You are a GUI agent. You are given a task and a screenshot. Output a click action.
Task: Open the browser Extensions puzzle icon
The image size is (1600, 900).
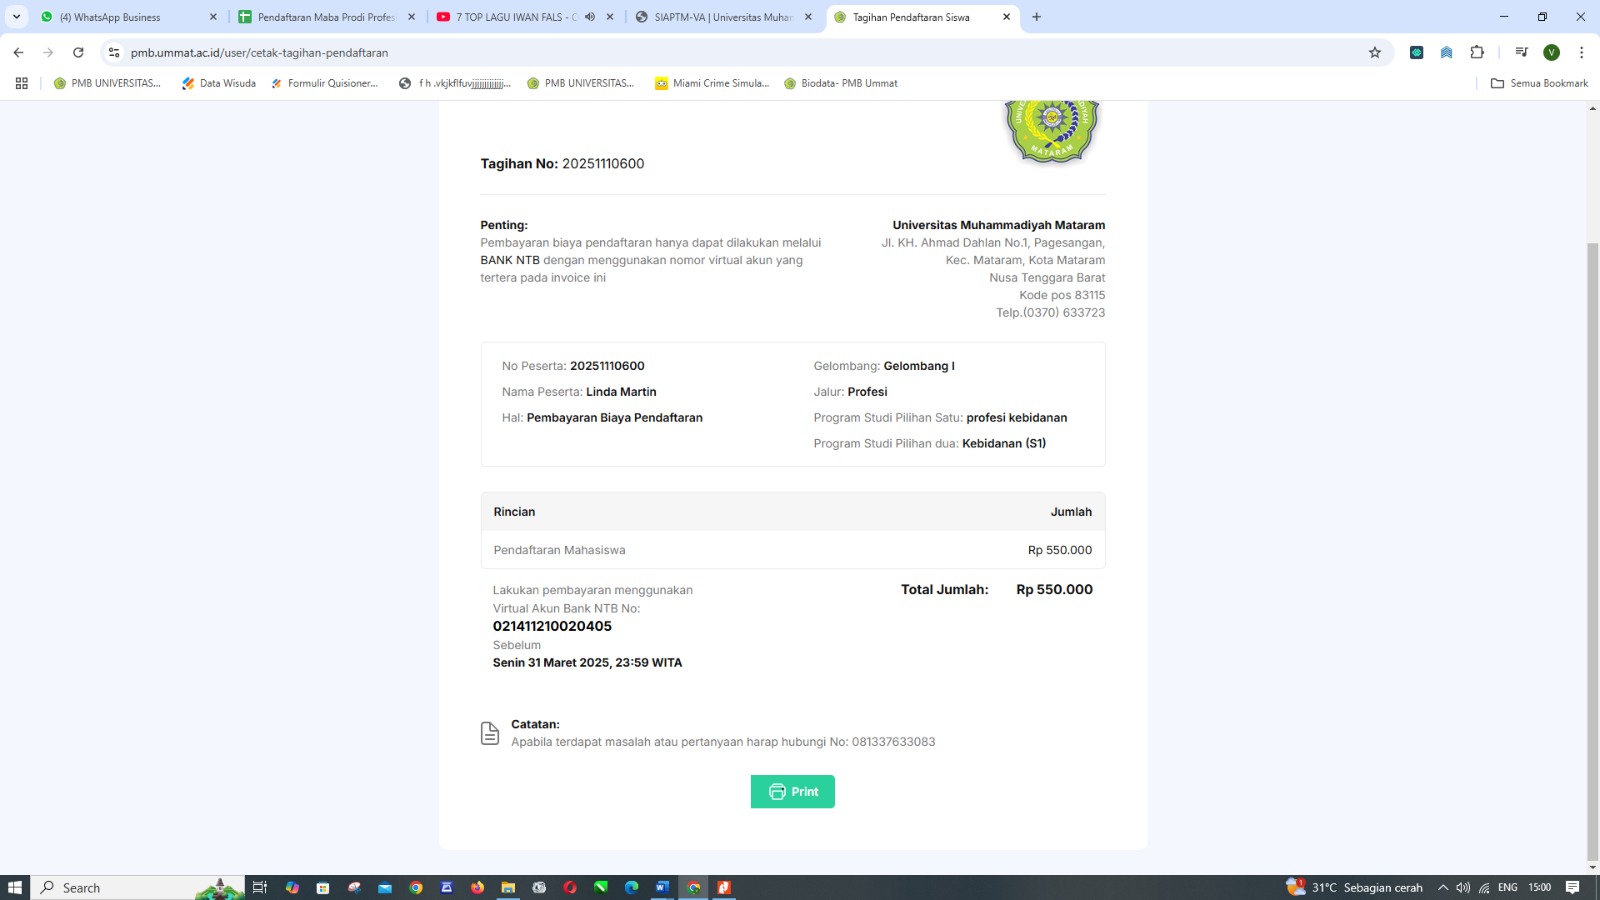[1477, 53]
